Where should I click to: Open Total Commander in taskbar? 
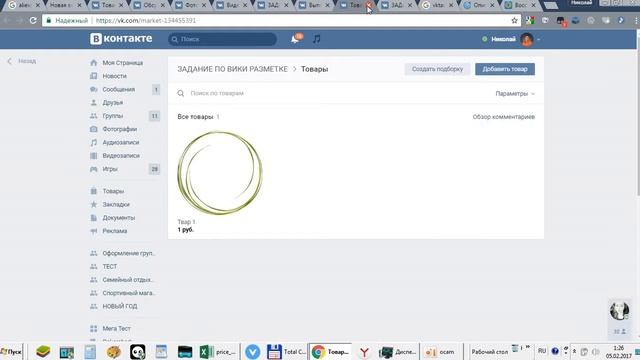pyautogui.click(x=286, y=351)
